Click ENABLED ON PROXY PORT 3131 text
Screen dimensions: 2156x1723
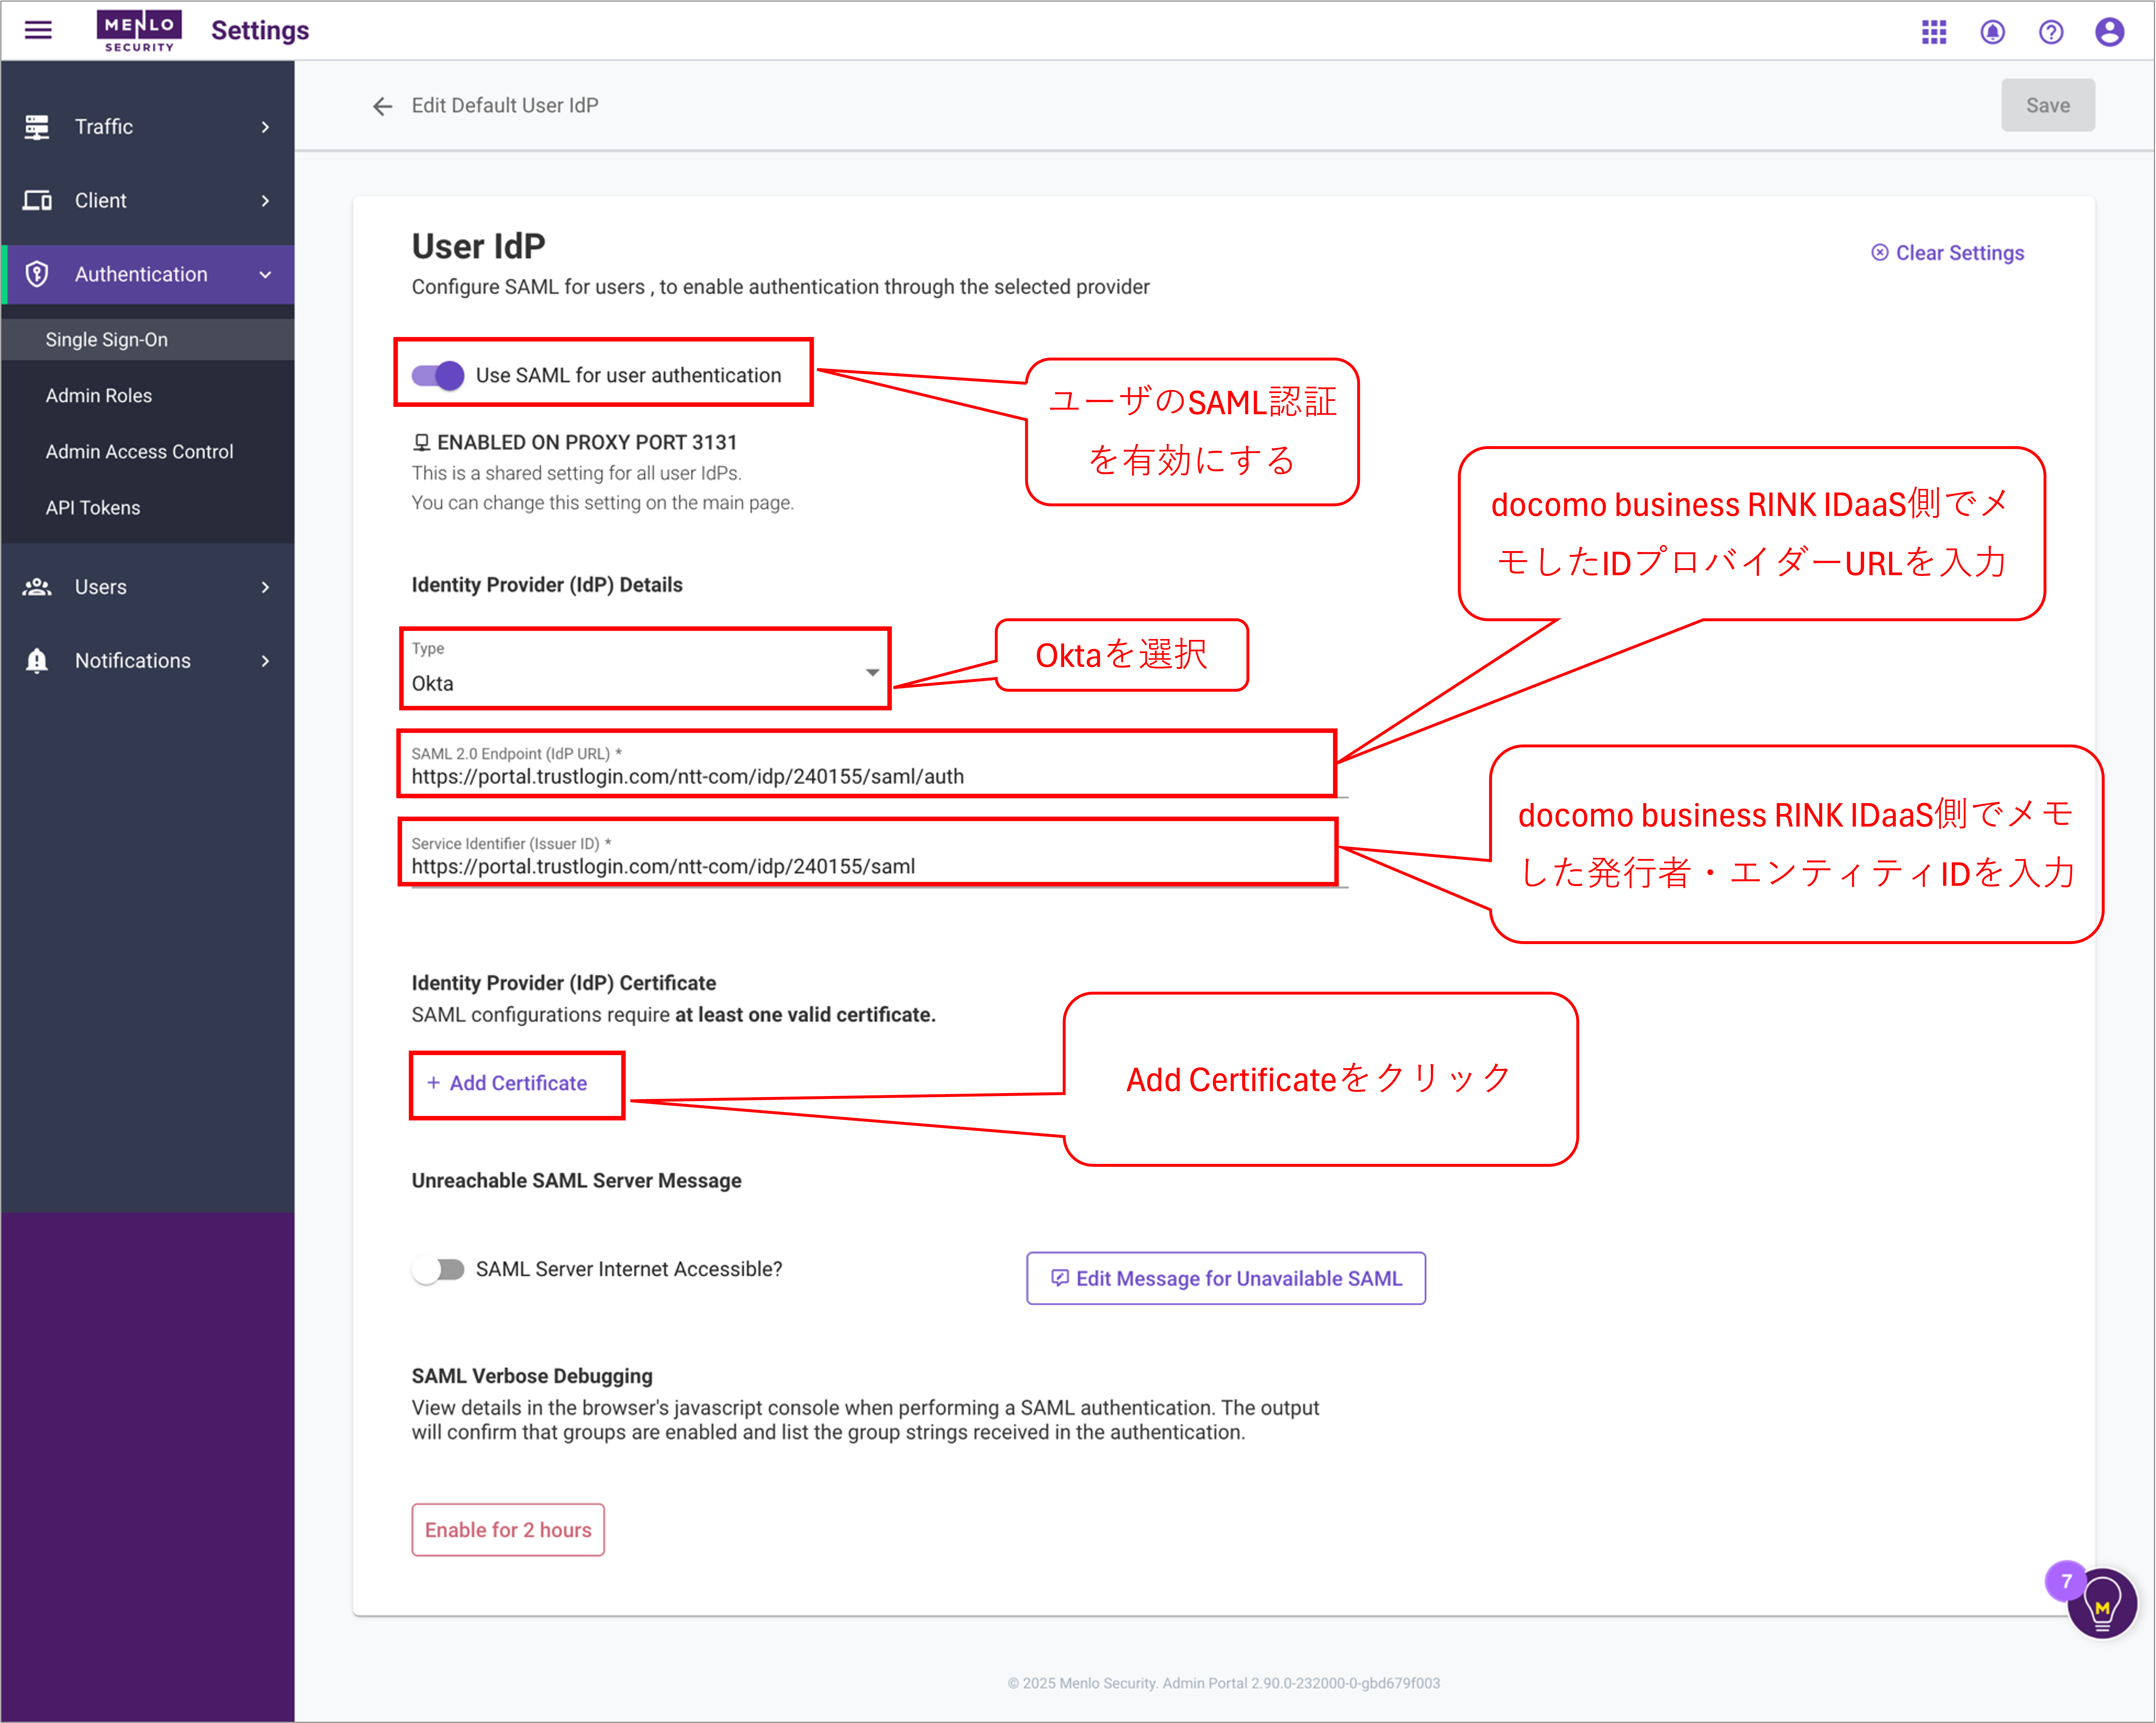[587, 443]
